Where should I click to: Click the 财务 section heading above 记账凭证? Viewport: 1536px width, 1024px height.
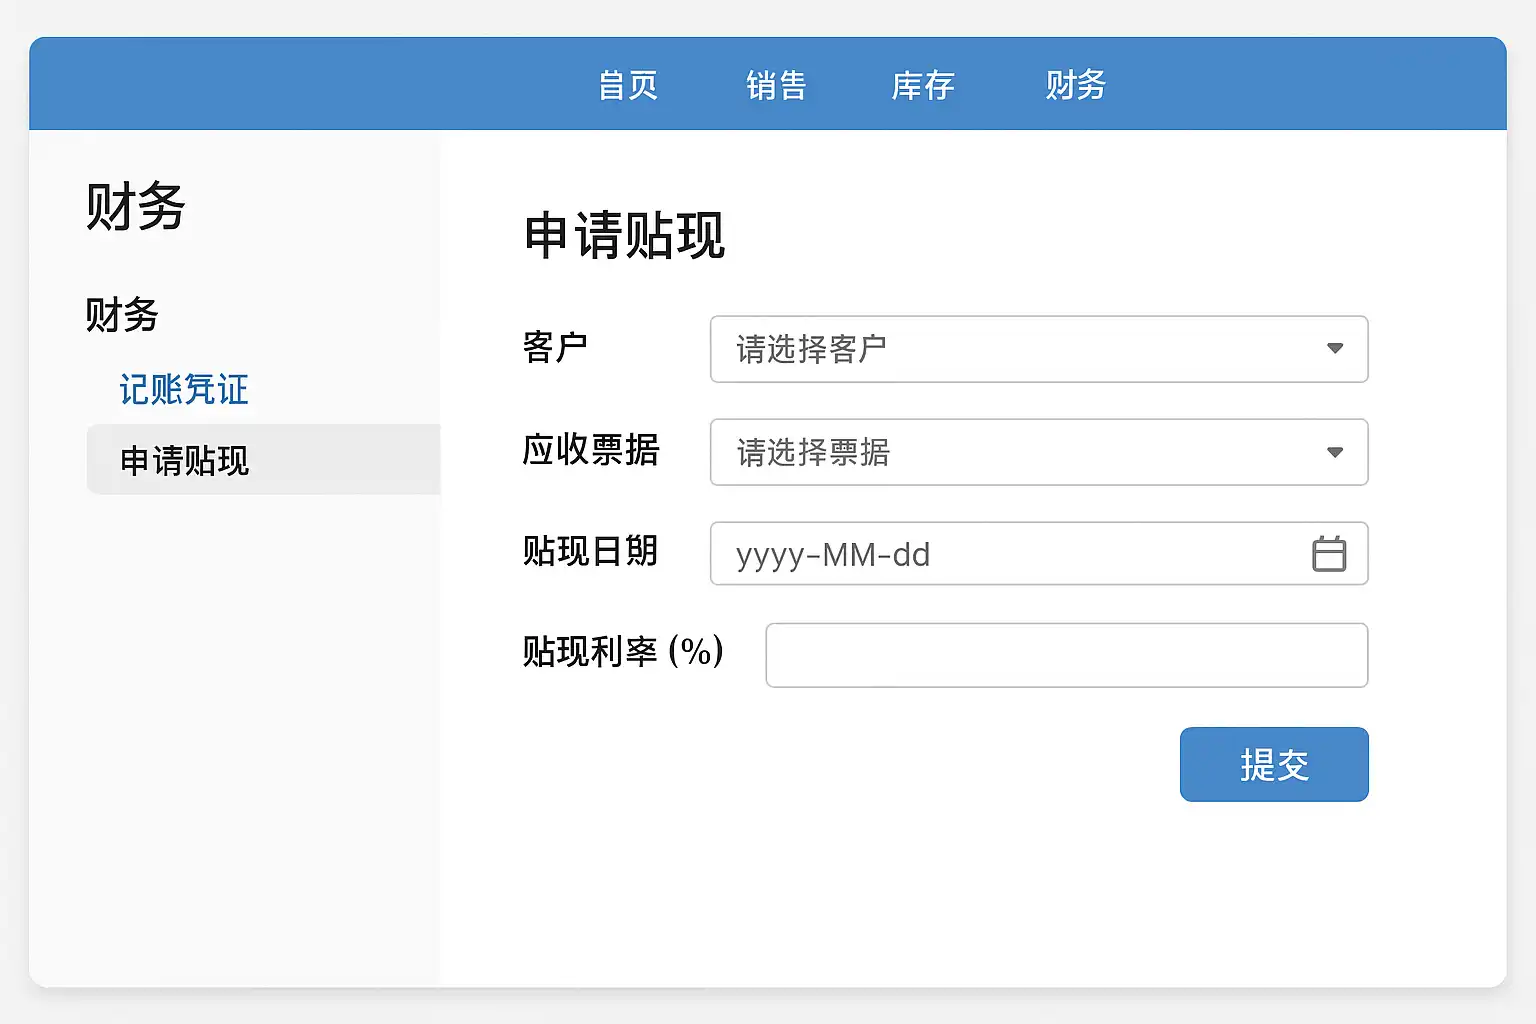(122, 315)
